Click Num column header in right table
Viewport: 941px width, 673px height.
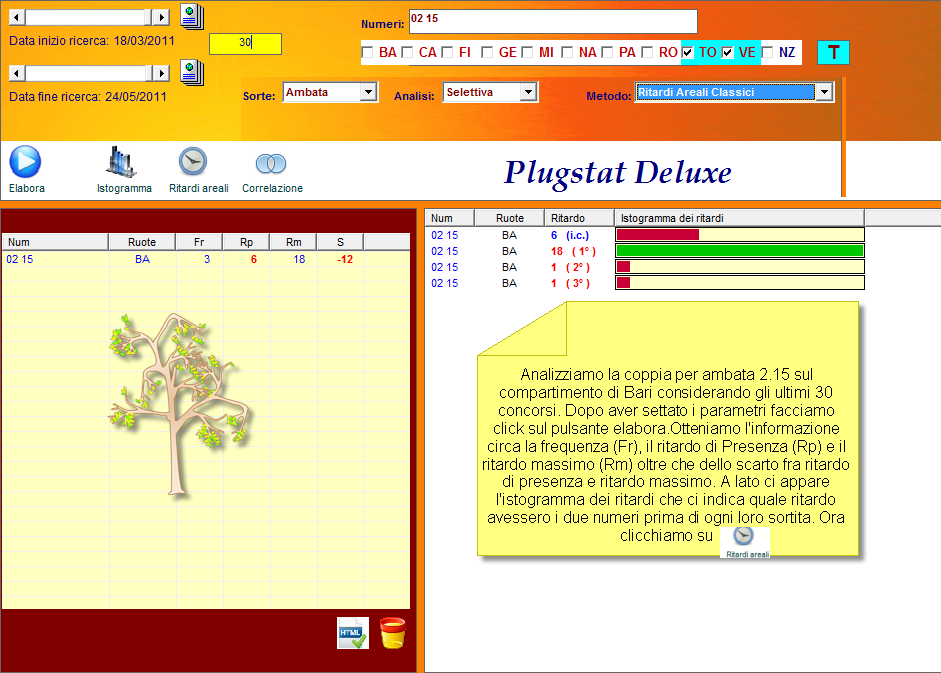(x=449, y=218)
